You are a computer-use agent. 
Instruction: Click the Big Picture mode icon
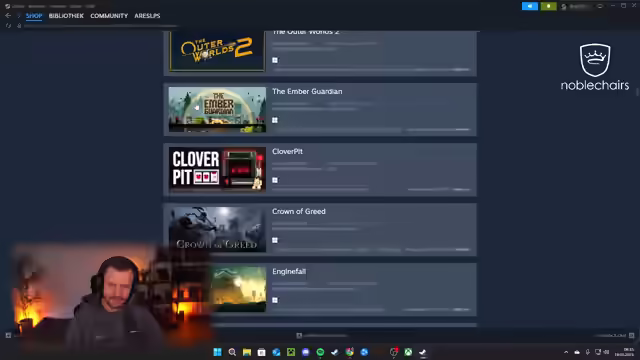pyautogui.click(x=600, y=6)
